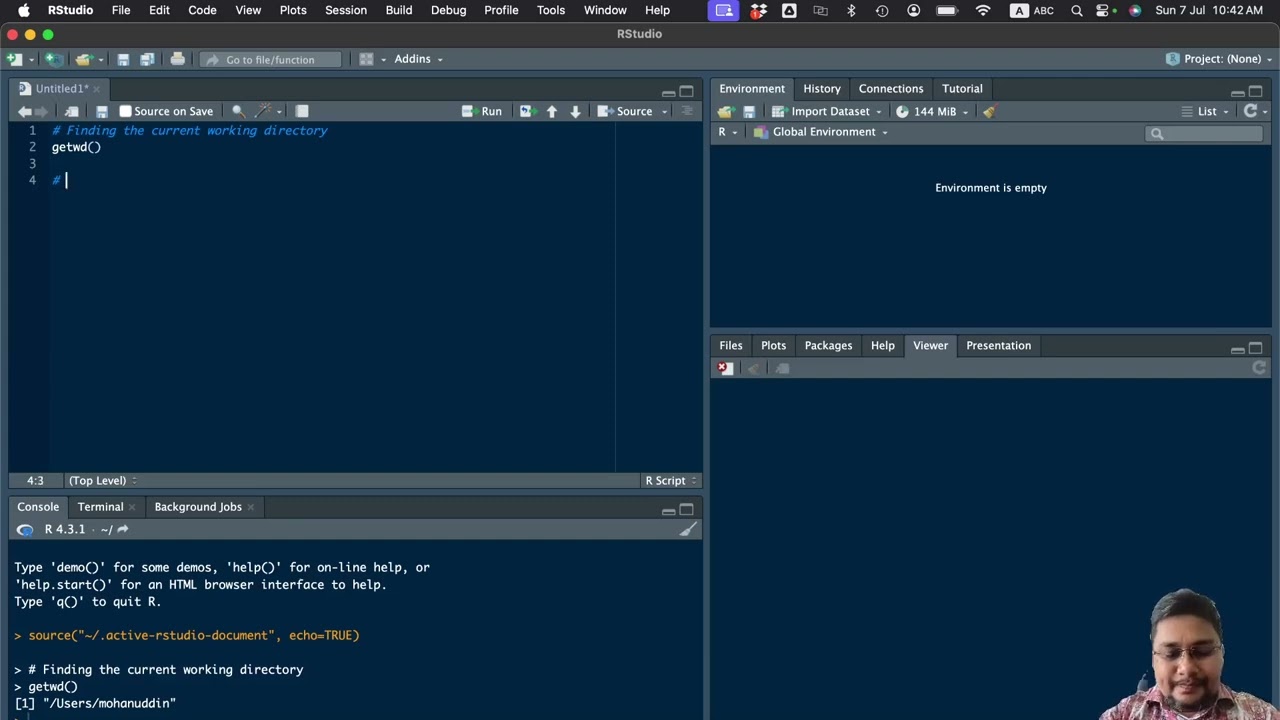The height and width of the screenshot is (720, 1280).
Task: Save workspace icon in Environment pane
Action: (x=749, y=111)
